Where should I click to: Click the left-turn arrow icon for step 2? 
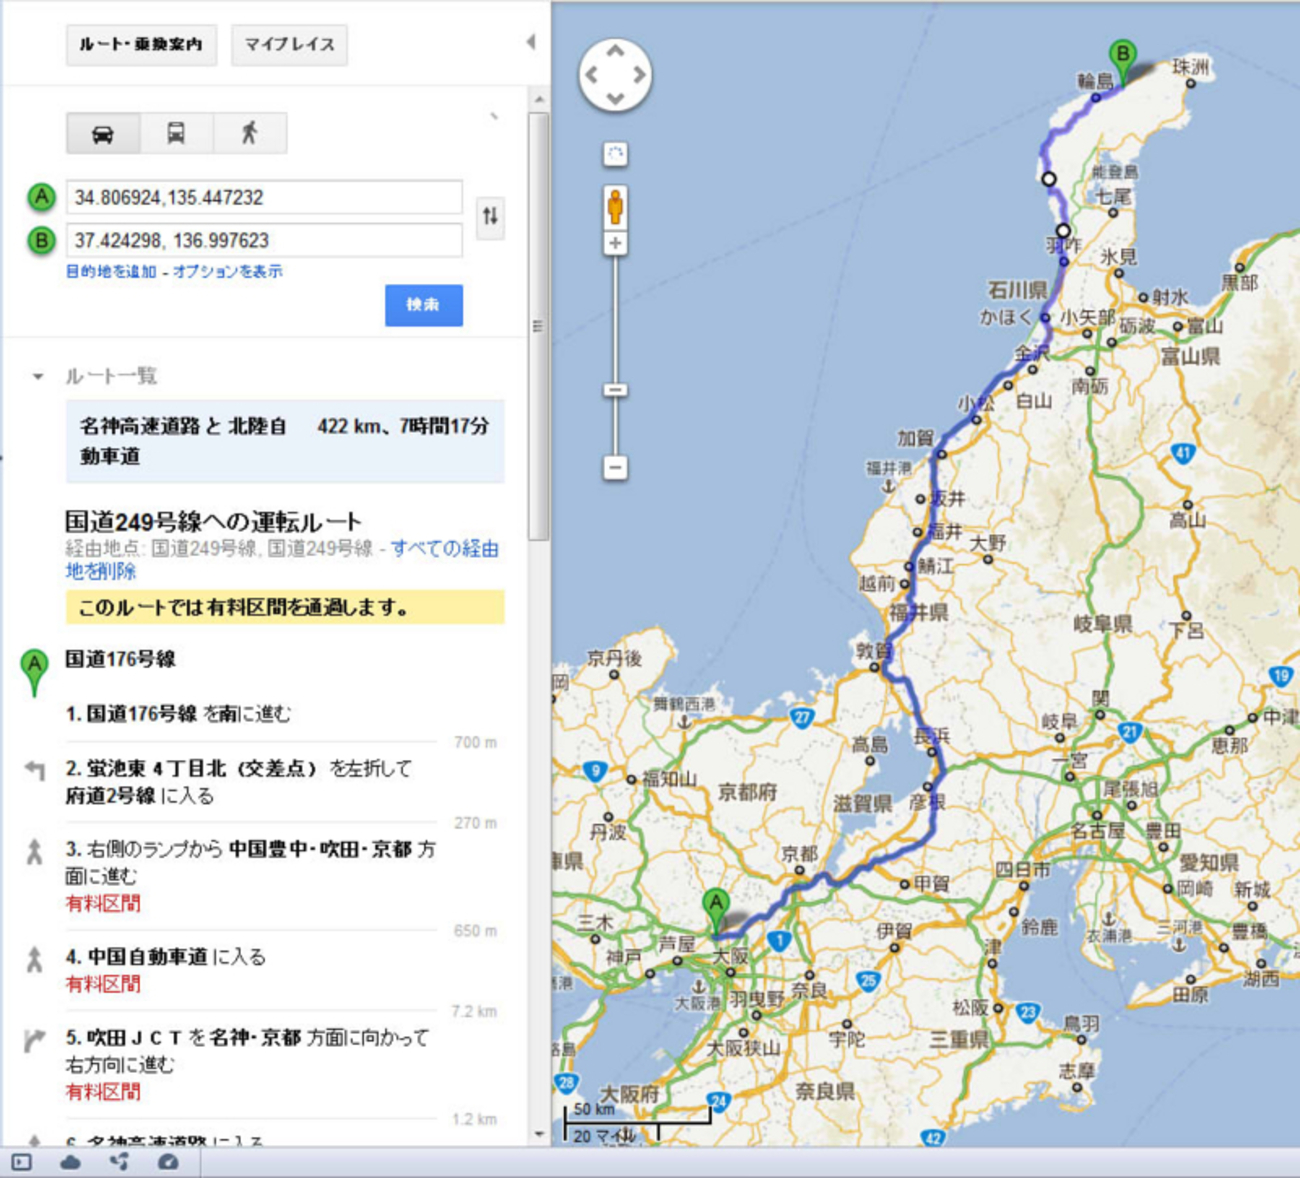[x=35, y=770]
